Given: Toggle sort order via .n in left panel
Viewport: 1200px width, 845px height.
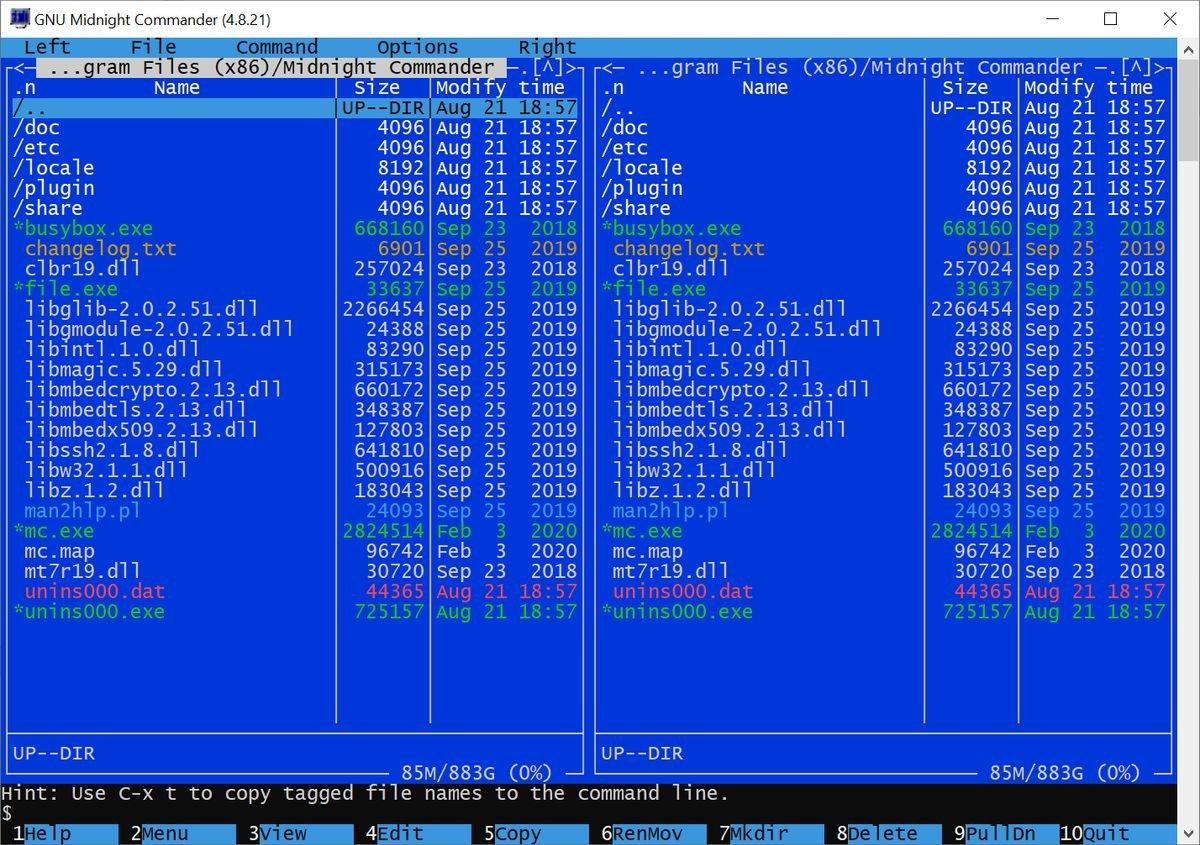Looking at the screenshot, I should point(24,87).
